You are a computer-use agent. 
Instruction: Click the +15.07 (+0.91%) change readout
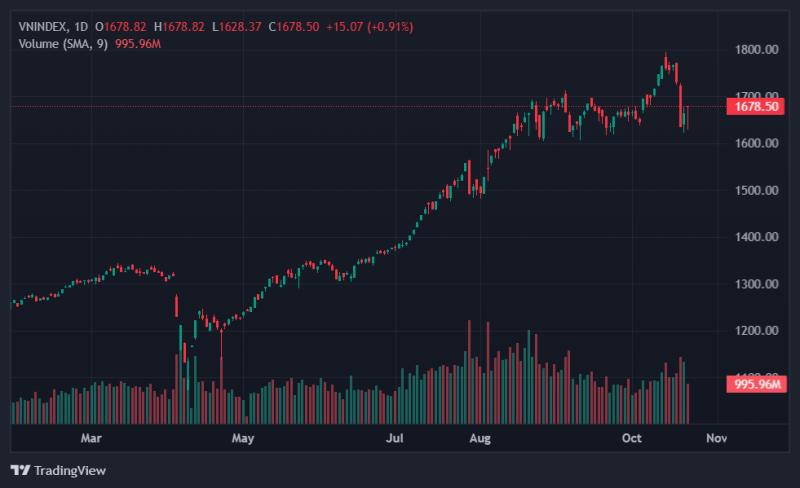tap(369, 27)
